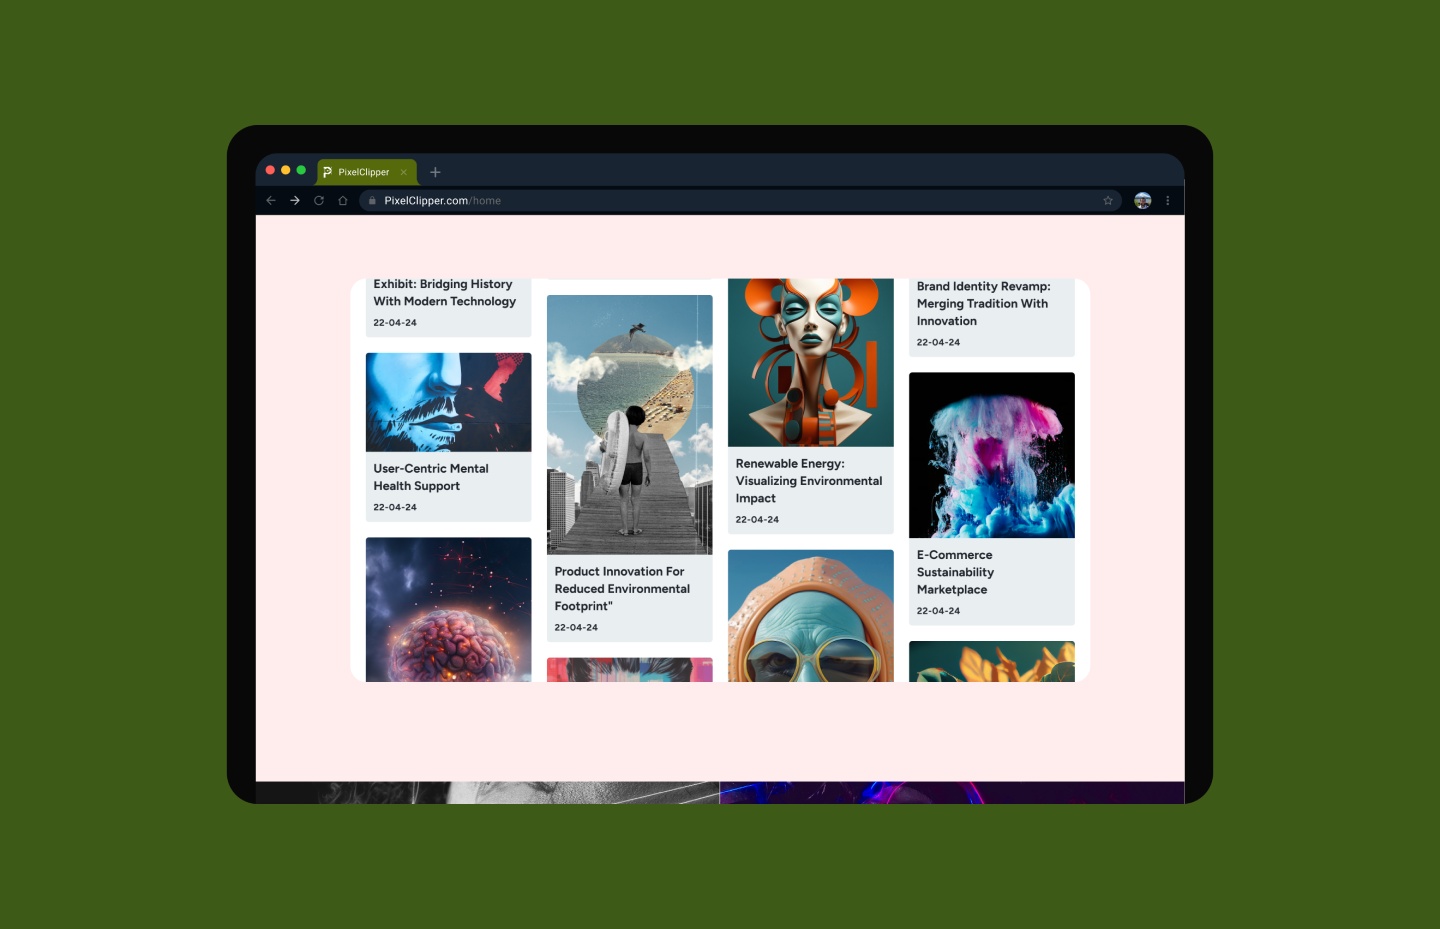Reload the page with the refresh icon
This screenshot has height=929, width=1440.
tap(319, 201)
